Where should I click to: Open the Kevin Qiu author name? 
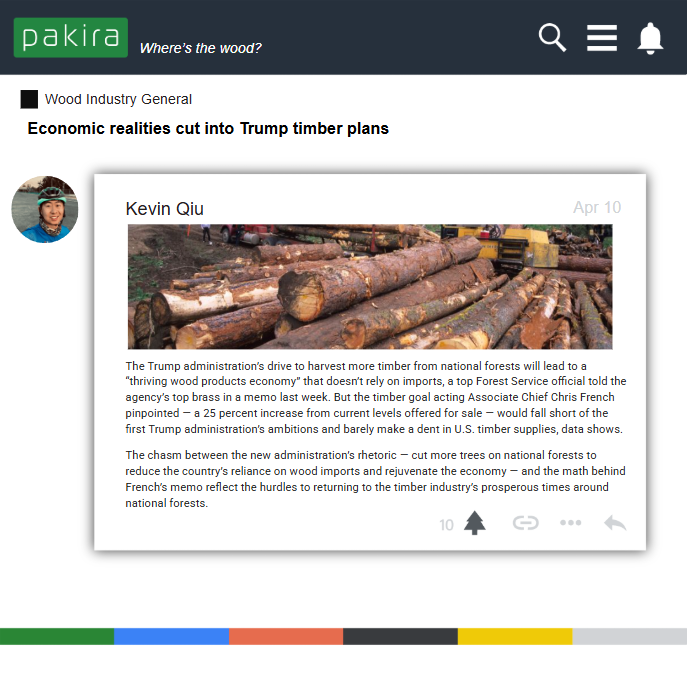click(x=164, y=209)
